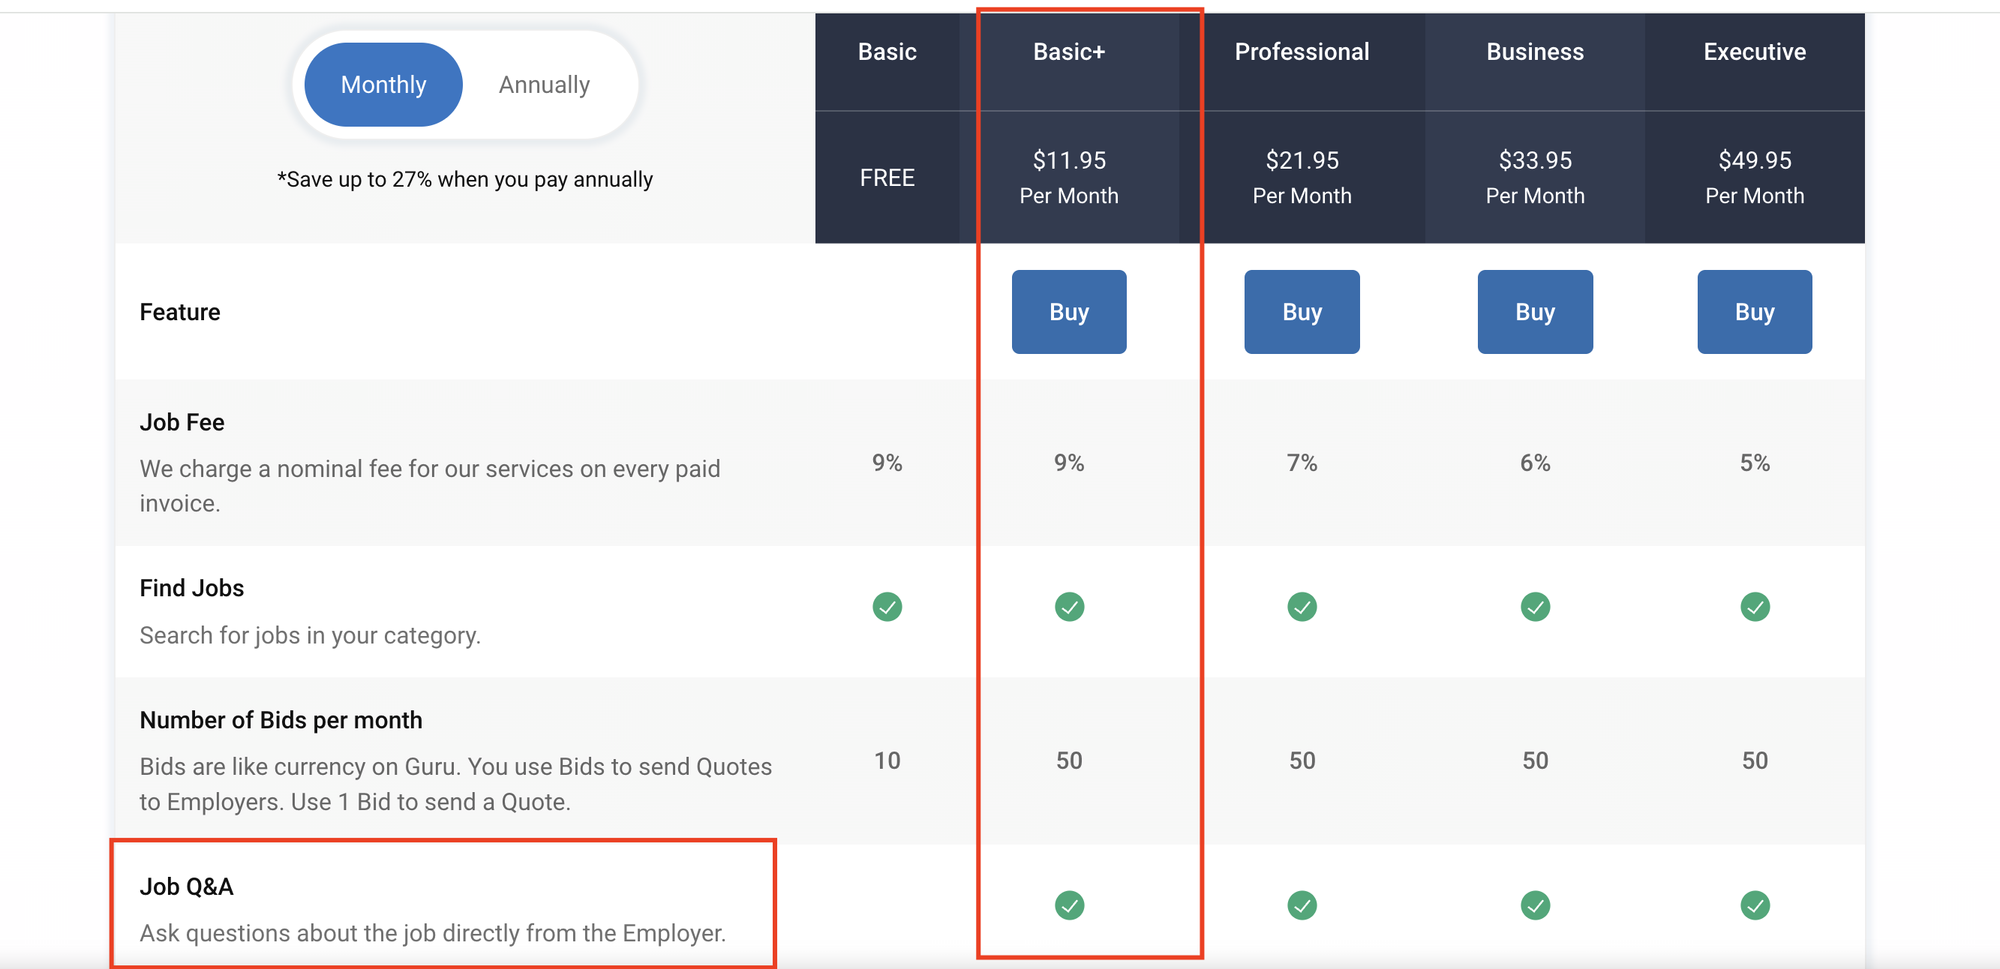The width and height of the screenshot is (2000, 969).
Task: Click the Basic plan header
Action: point(887,52)
